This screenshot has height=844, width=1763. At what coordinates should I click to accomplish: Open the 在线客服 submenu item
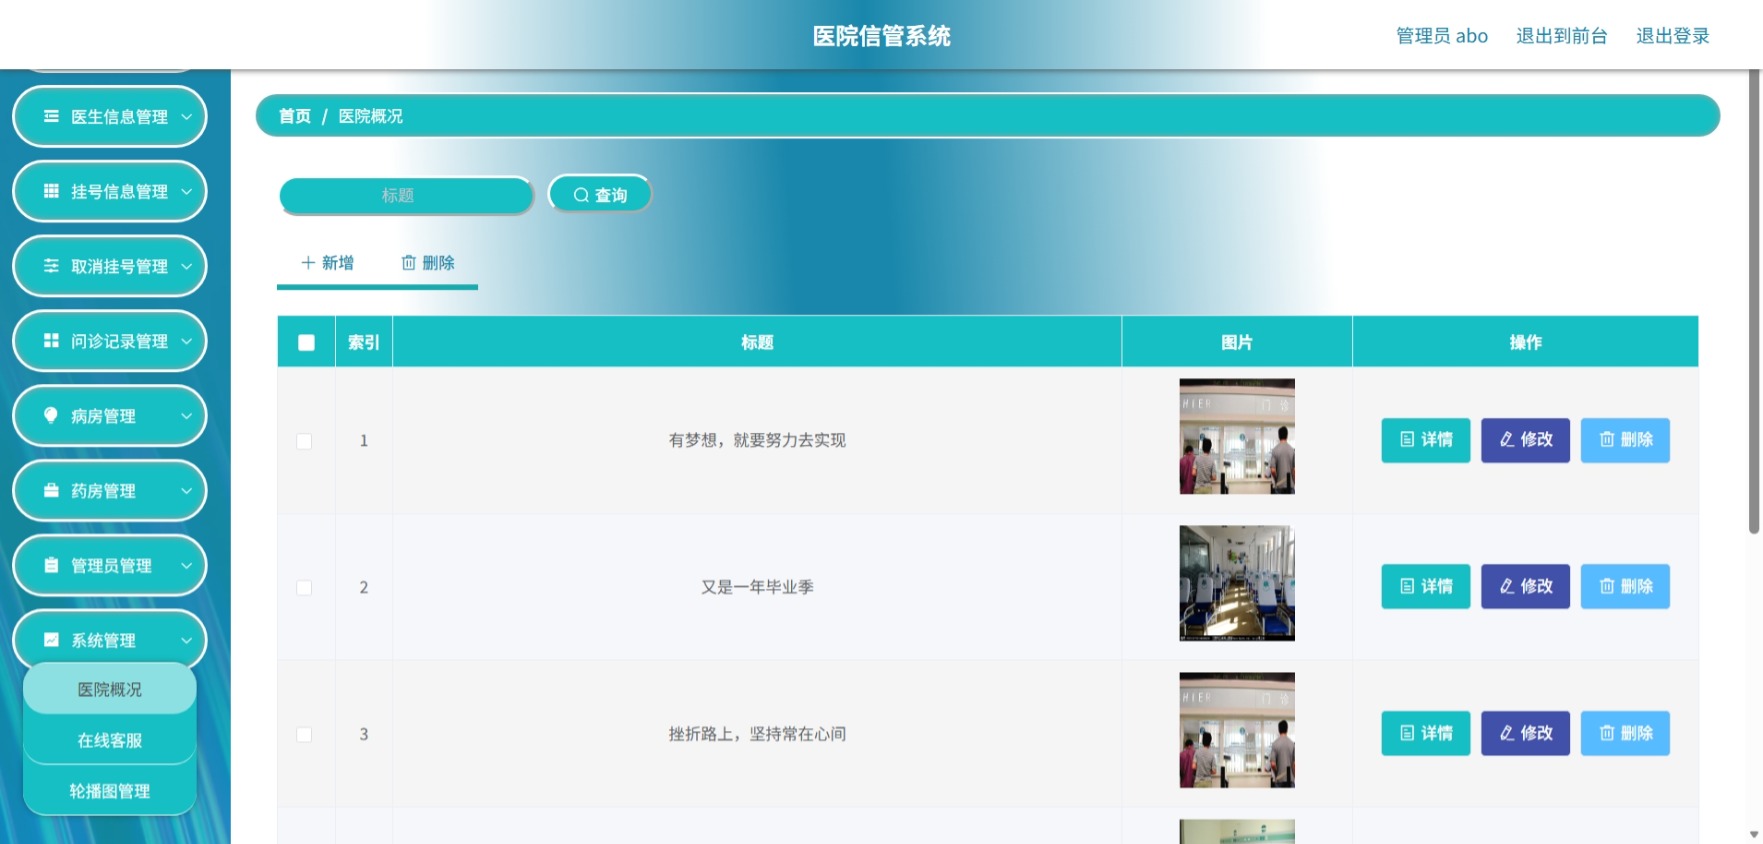[110, 740]
